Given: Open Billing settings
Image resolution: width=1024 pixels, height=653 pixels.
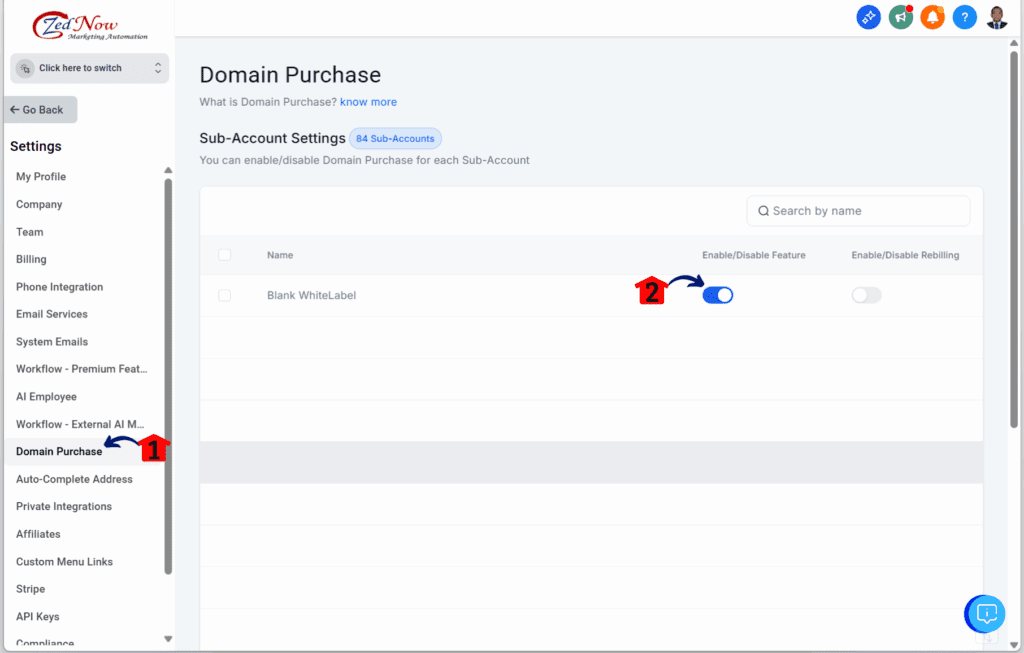Looking at the screenshot, I should click(x=31, y=259).
